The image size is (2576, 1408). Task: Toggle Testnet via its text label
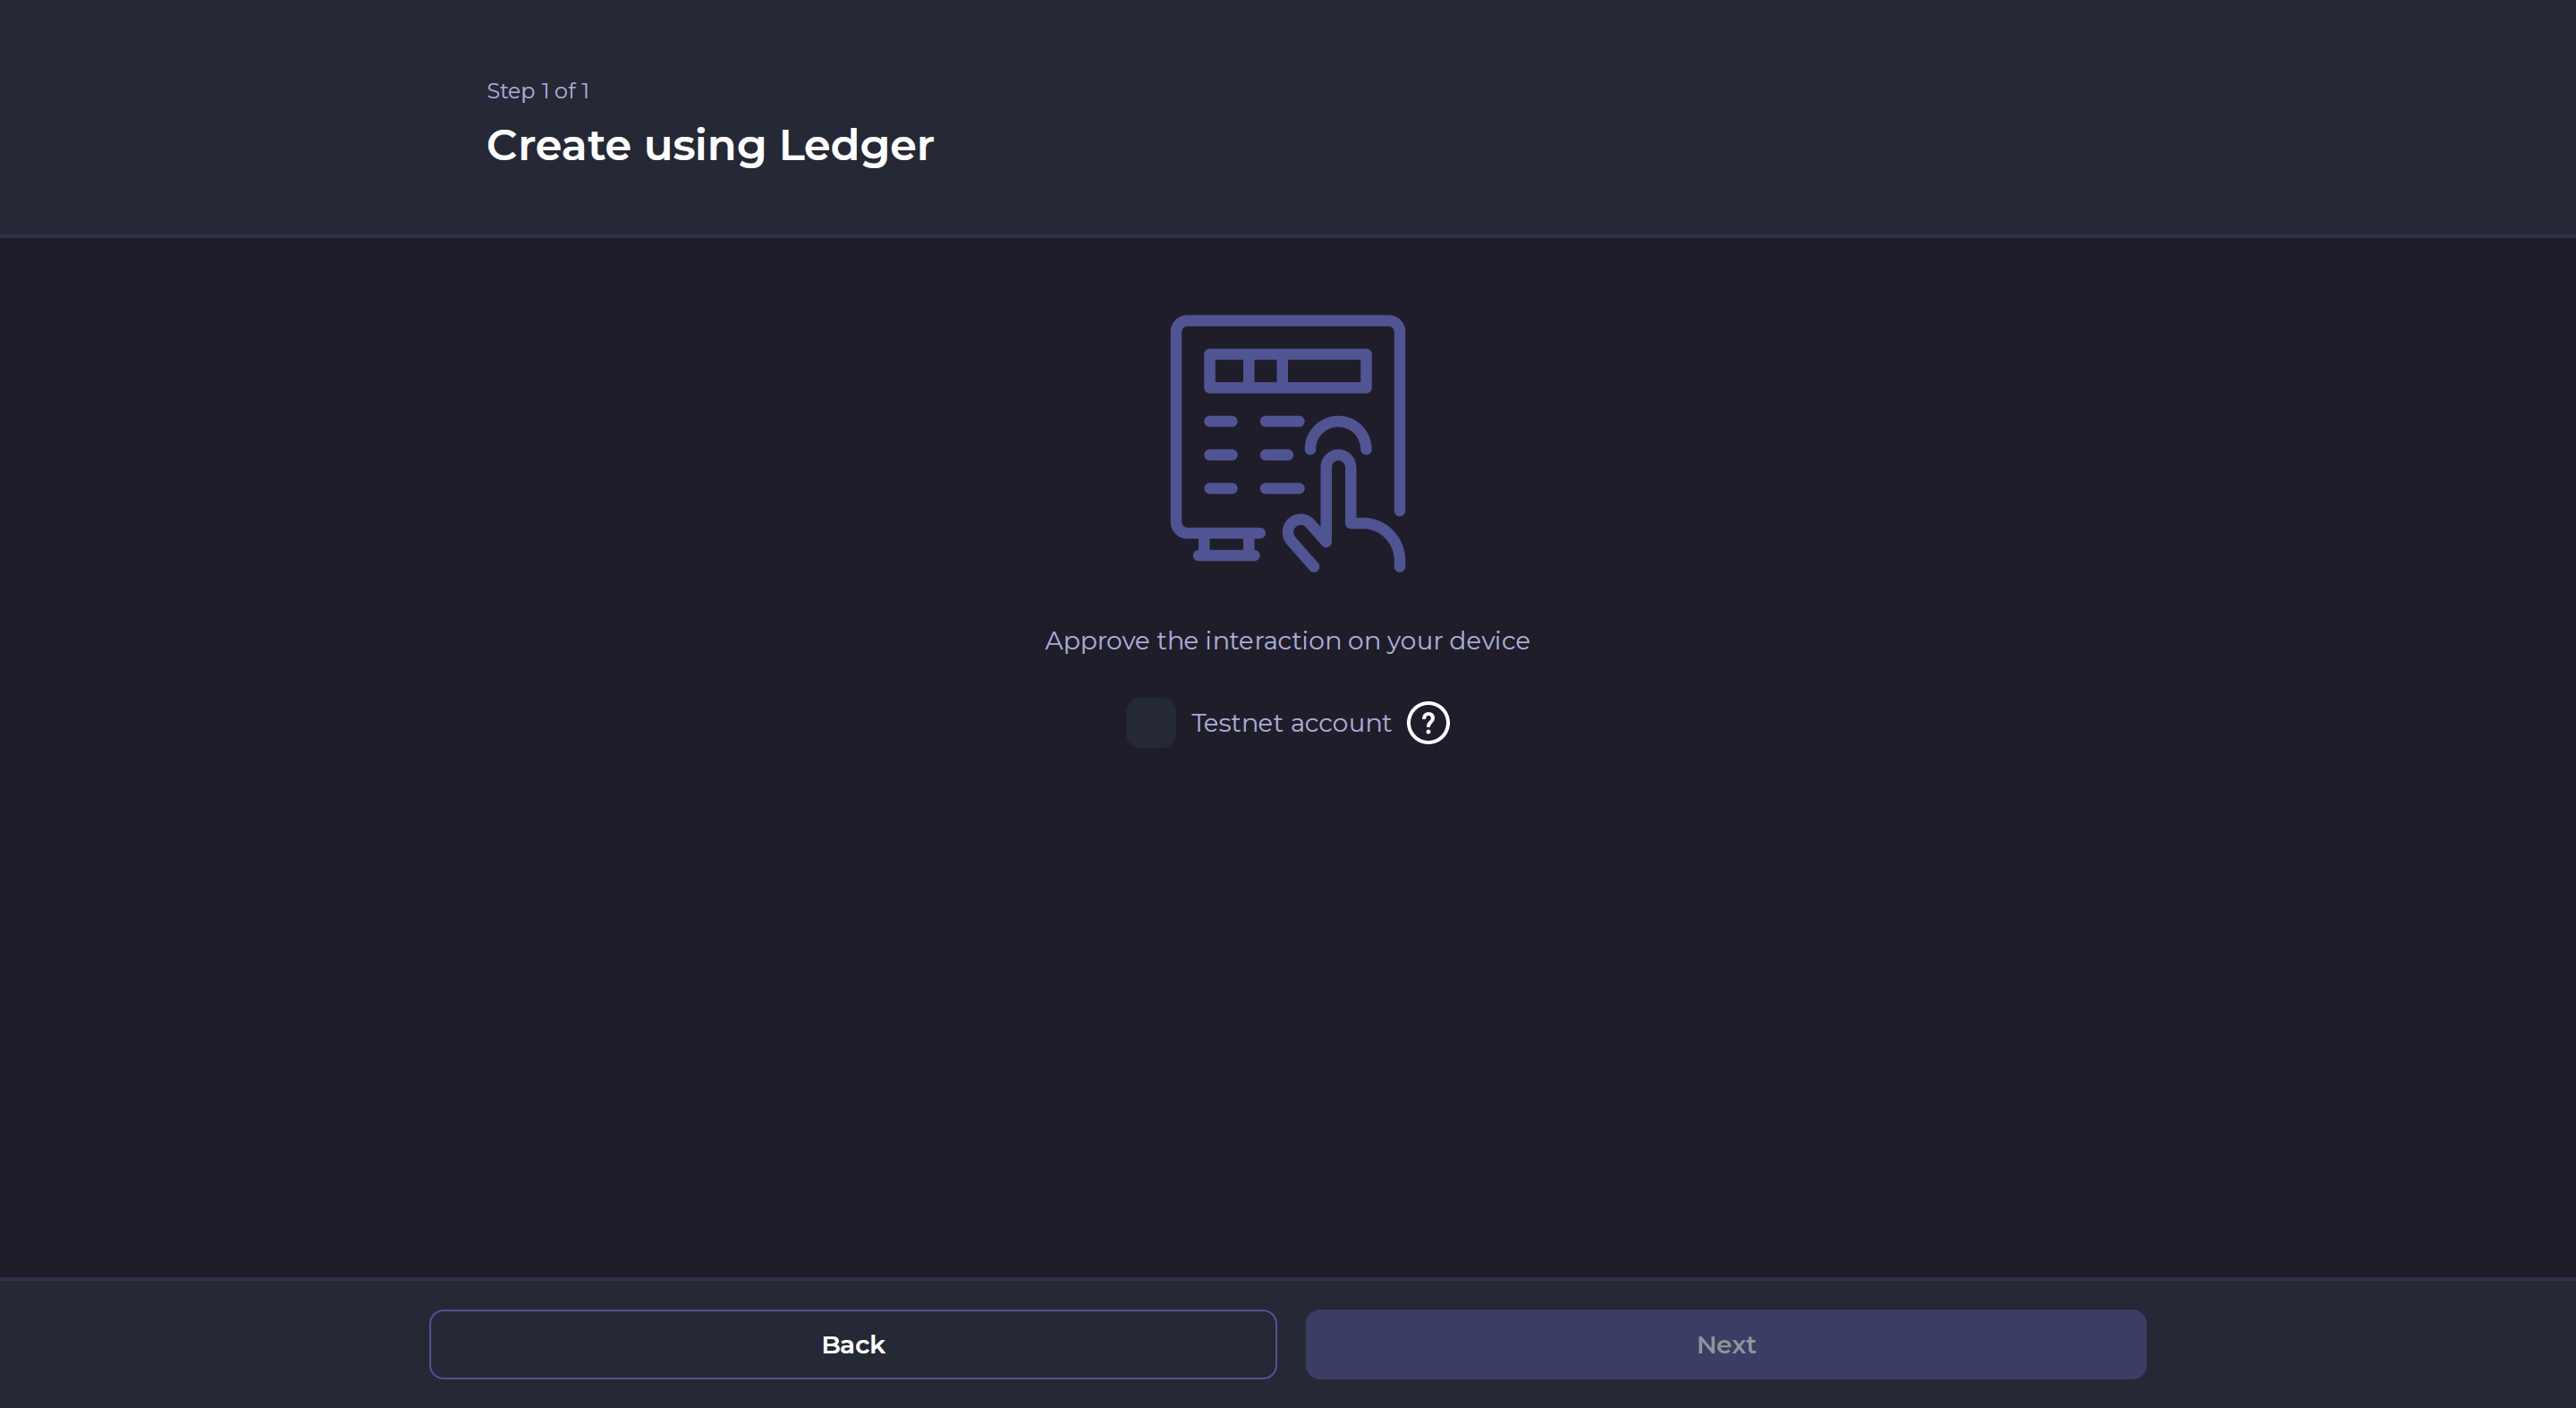(x=1290, y=723)
